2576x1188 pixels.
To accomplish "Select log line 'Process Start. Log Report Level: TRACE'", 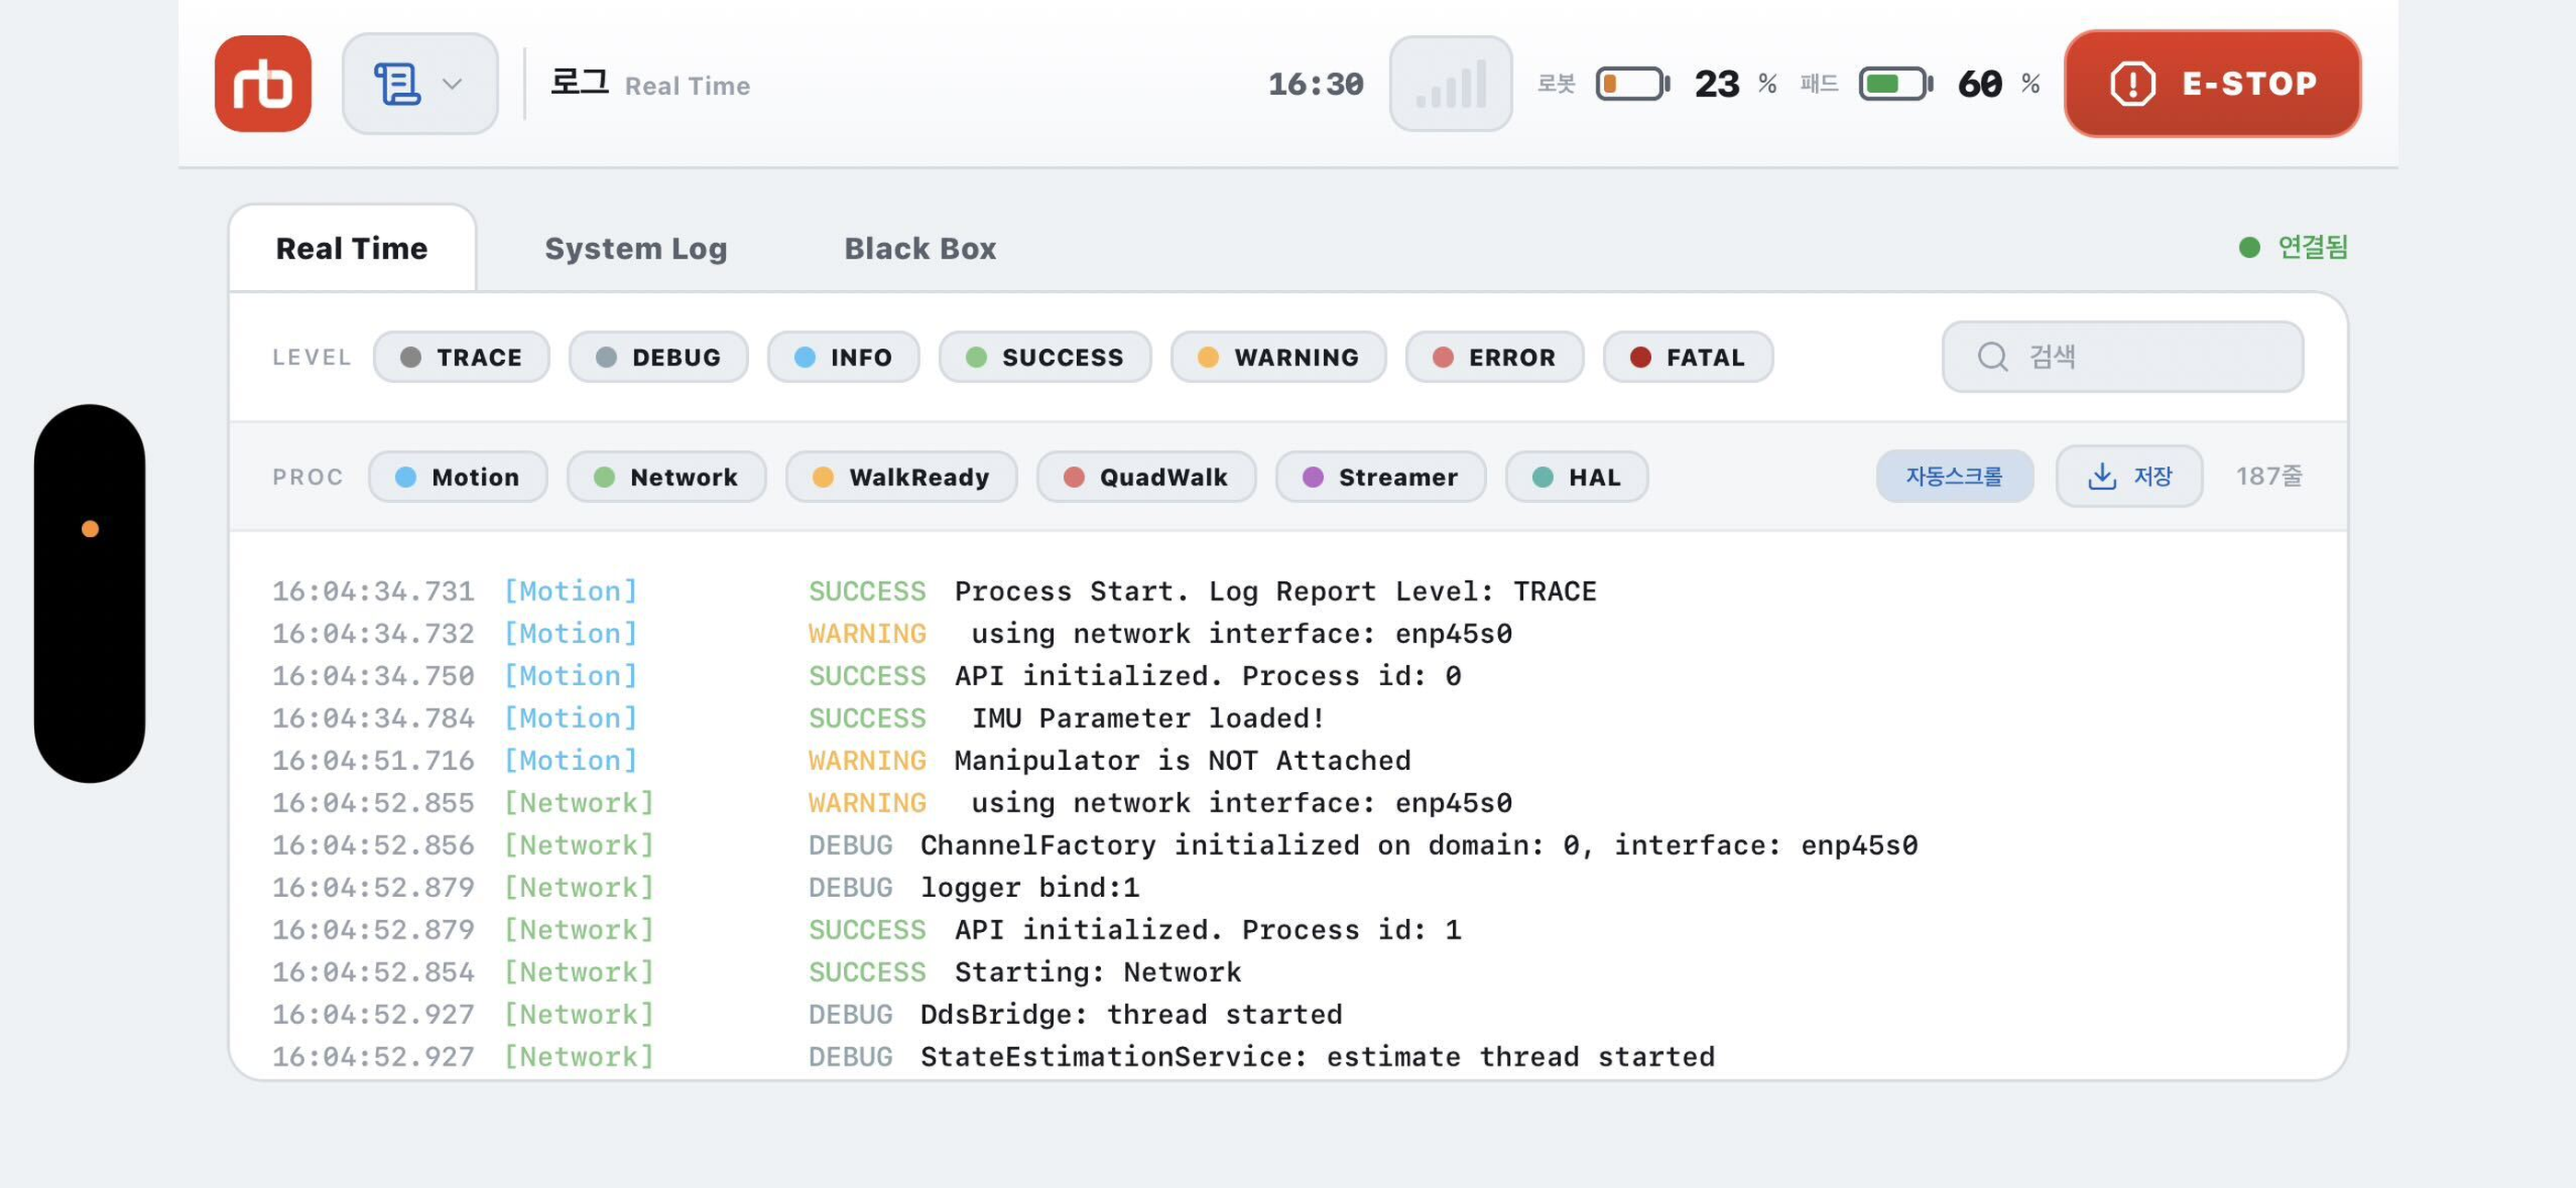I will pos(1275,592).
